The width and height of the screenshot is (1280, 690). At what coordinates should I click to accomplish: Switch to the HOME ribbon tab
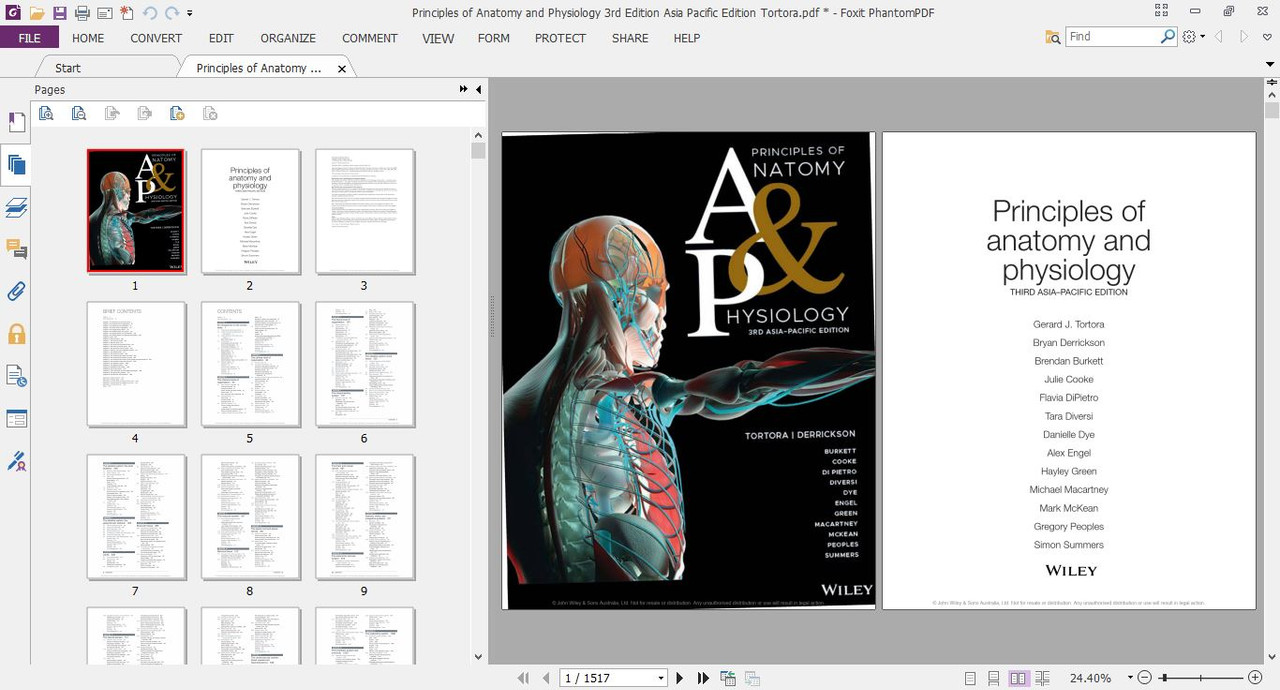point(88,38)
